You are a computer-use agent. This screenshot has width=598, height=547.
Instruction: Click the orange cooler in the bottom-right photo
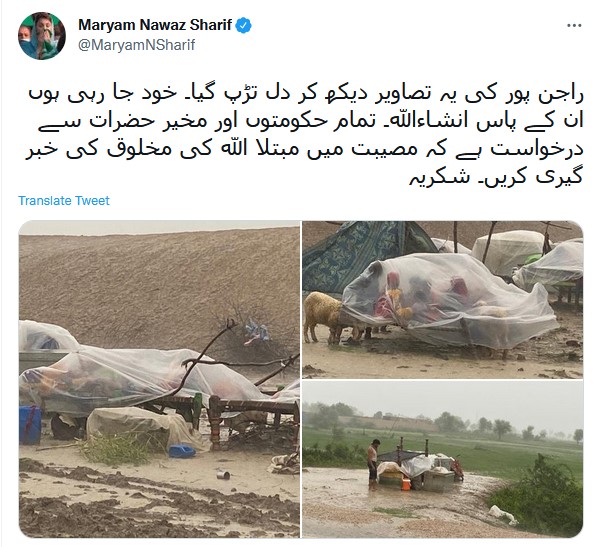[x=406, y=483]
